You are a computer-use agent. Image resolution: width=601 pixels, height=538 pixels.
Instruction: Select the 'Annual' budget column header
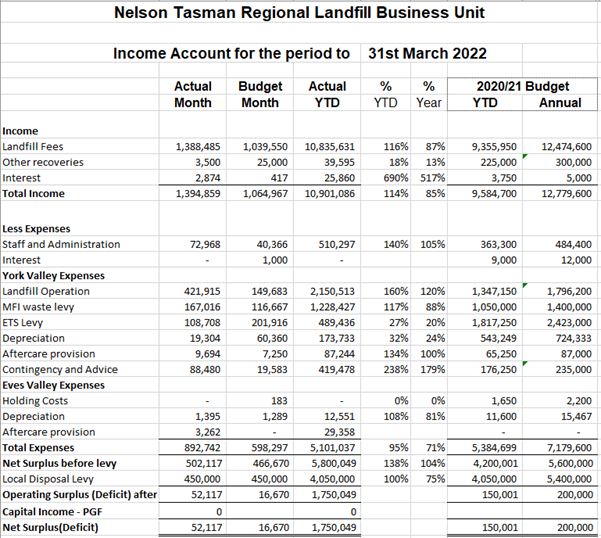click(560, 103)
